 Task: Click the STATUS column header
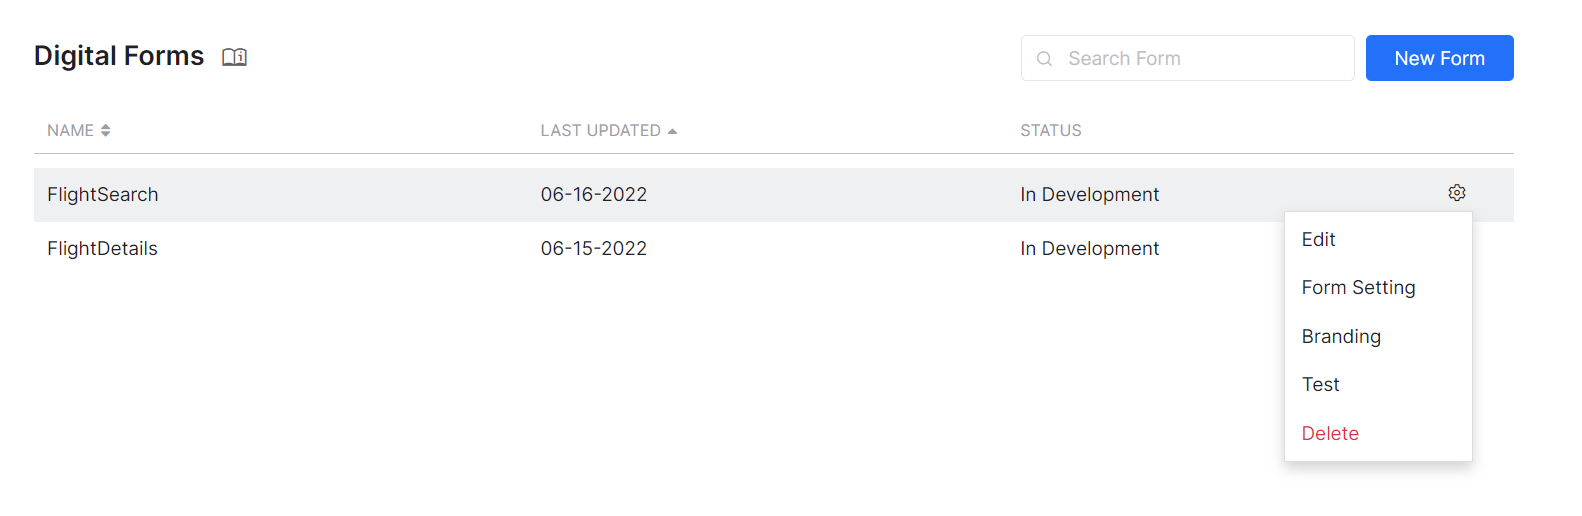pyautogui.click(x=1050, y=131)
